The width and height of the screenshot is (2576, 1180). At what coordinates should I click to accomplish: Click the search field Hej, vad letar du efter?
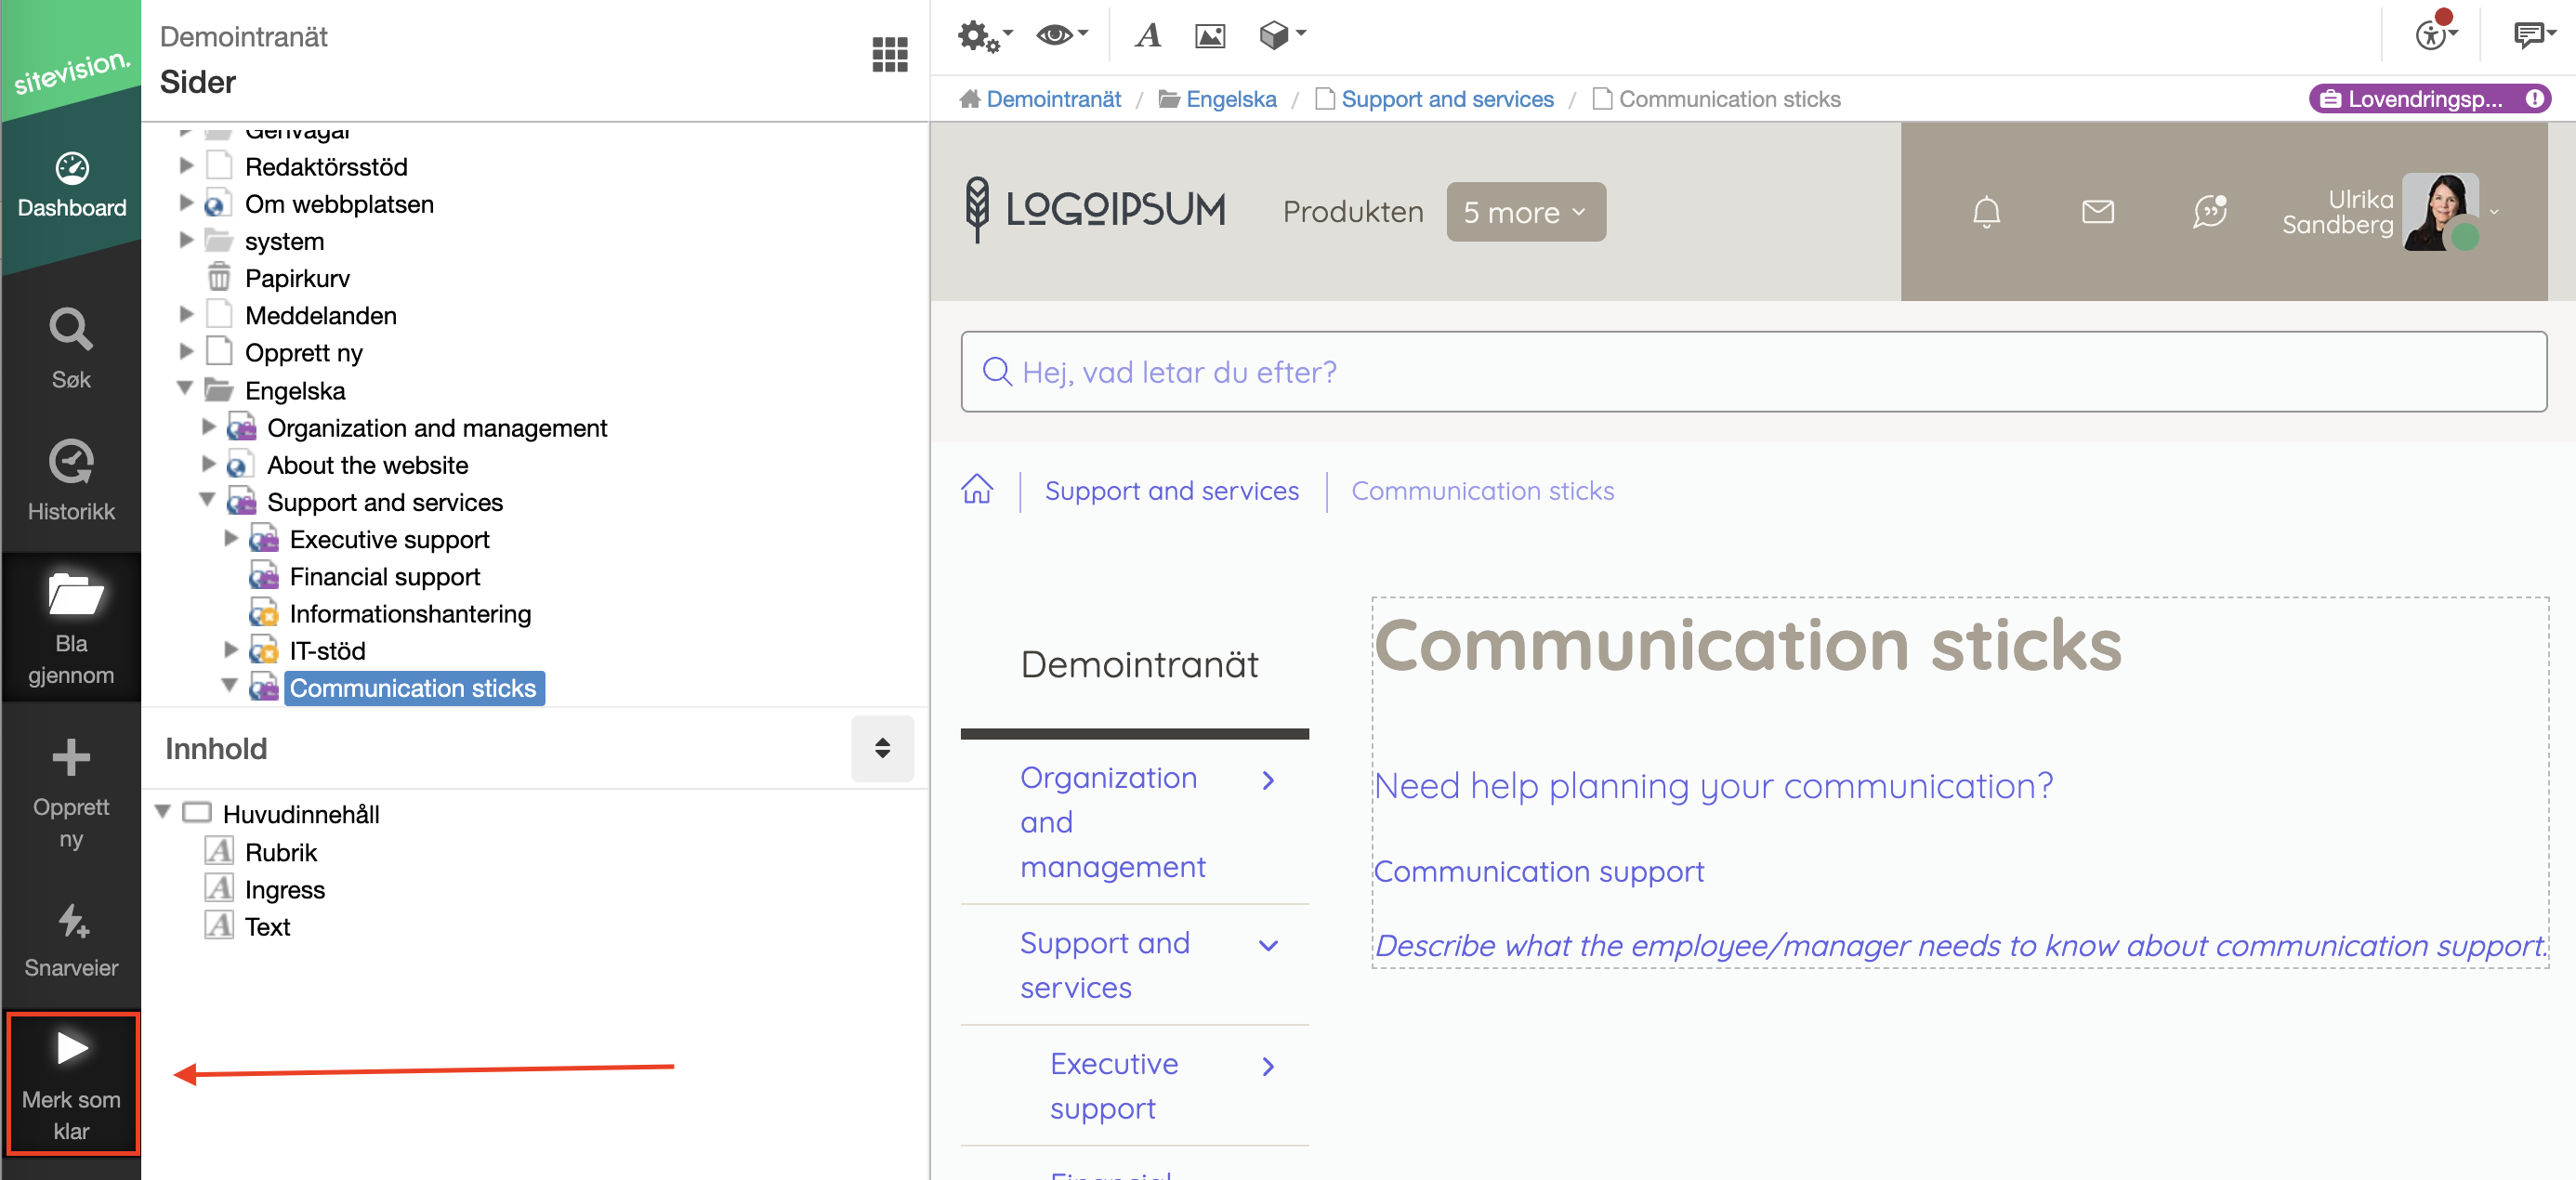click(x=1753, y=372)
